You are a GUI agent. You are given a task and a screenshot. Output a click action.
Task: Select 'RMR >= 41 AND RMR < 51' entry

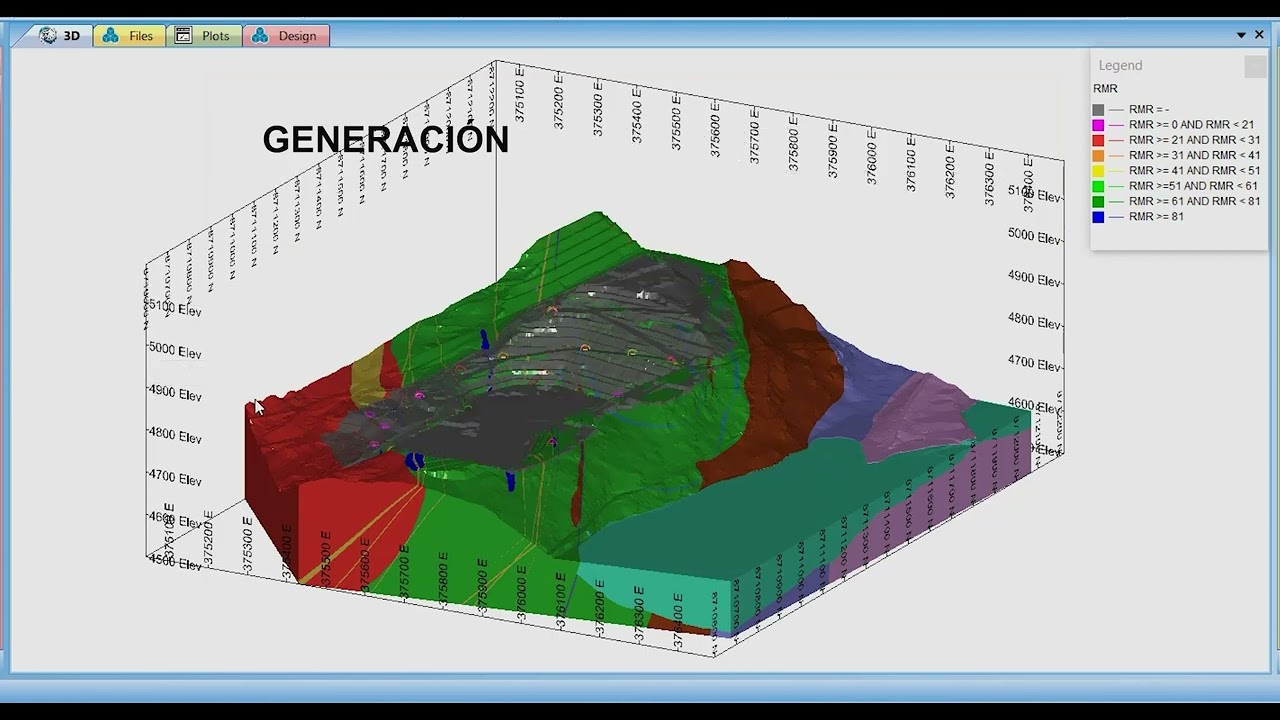point(1195,171)
